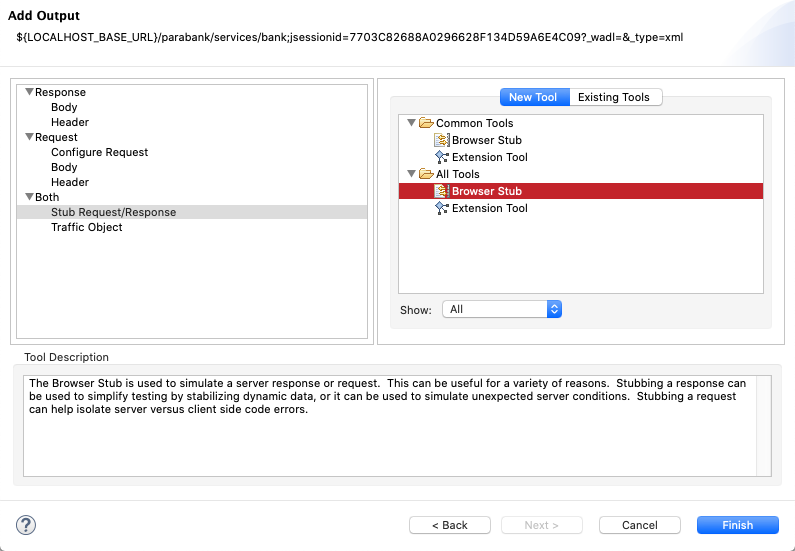Click Extension Tool icon under All Tools
The height and width of the screenshot is (551, 795).
(442, 208)
